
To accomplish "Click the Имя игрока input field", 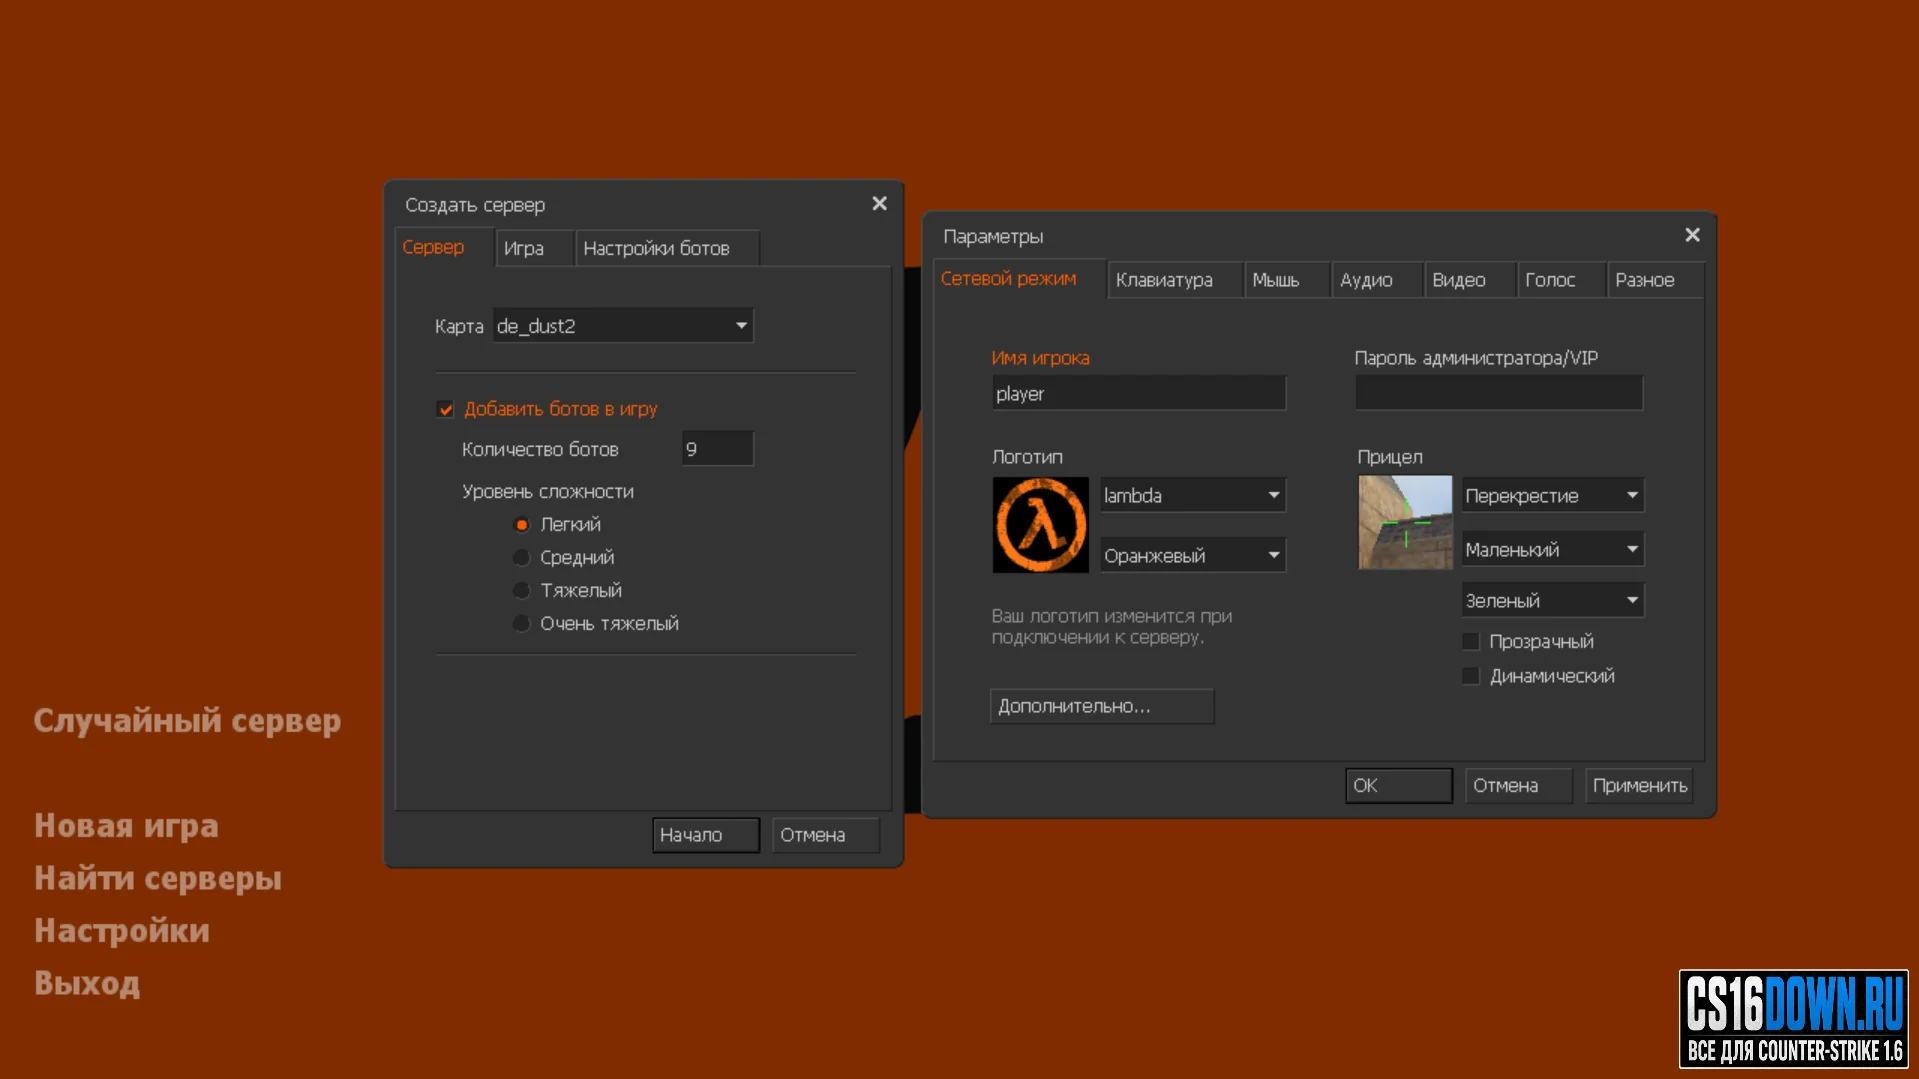I will [1139, 393].
